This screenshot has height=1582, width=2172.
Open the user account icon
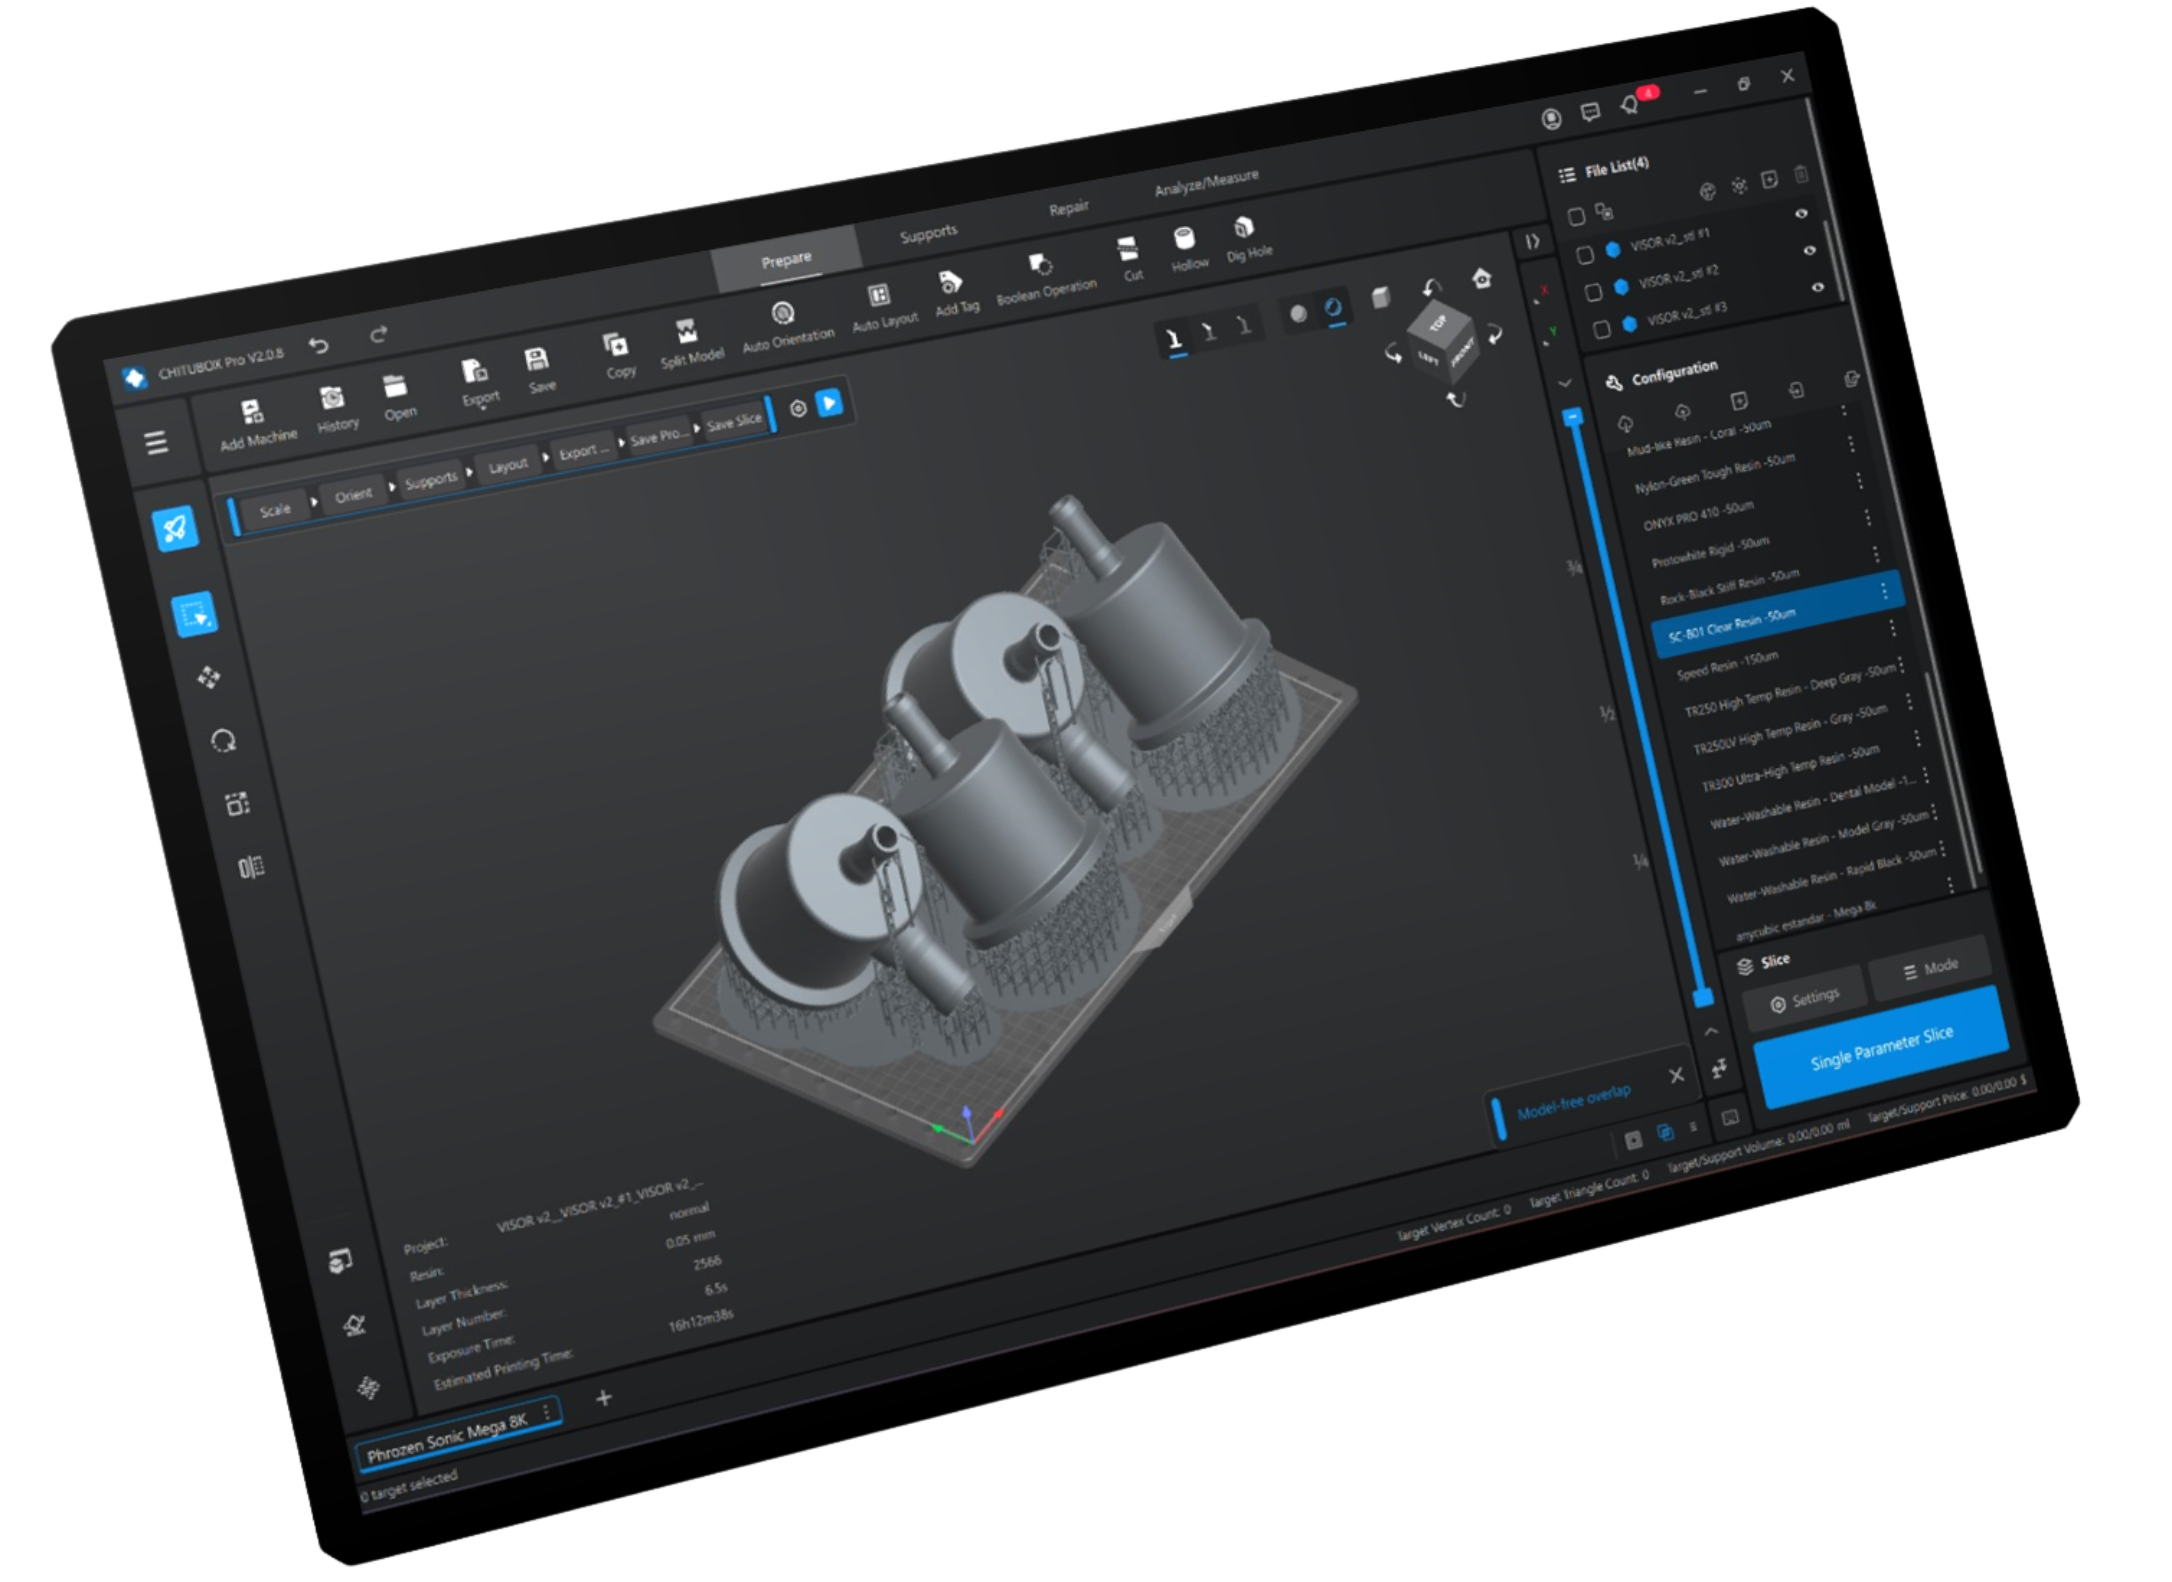click(x=1551, y=119)
